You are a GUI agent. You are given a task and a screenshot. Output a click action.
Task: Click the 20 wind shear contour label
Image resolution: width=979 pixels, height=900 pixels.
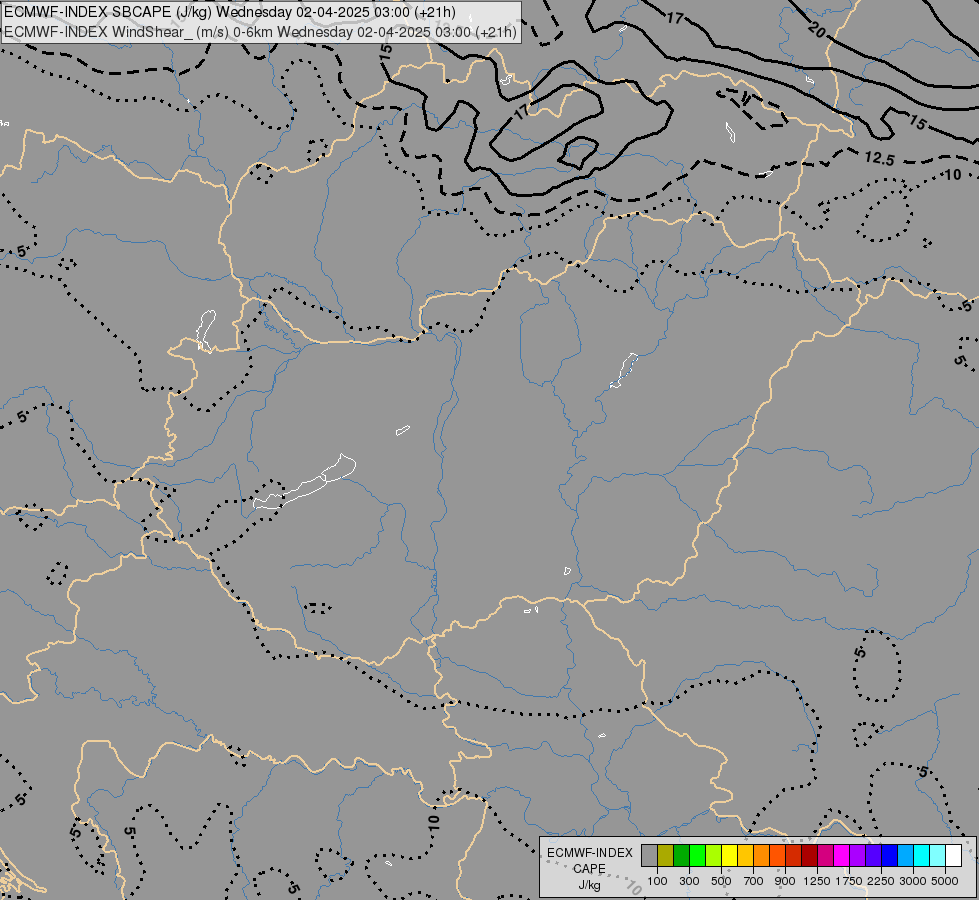tap(816, 29)
